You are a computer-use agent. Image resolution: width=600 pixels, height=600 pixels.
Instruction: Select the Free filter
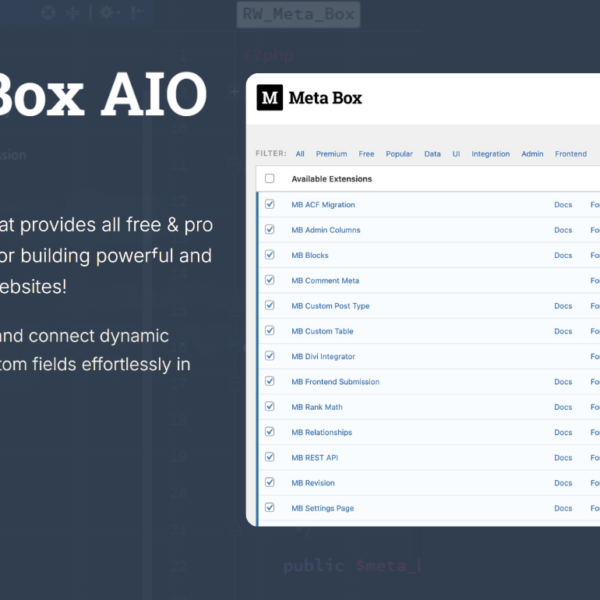(366, 154)
